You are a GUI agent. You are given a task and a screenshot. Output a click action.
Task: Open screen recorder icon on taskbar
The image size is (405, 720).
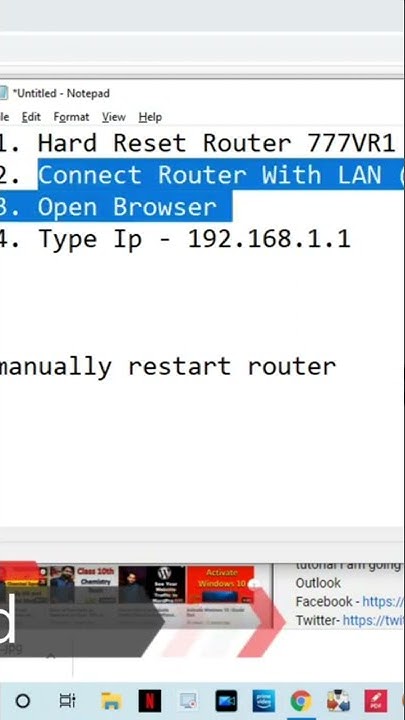(188, 702)
